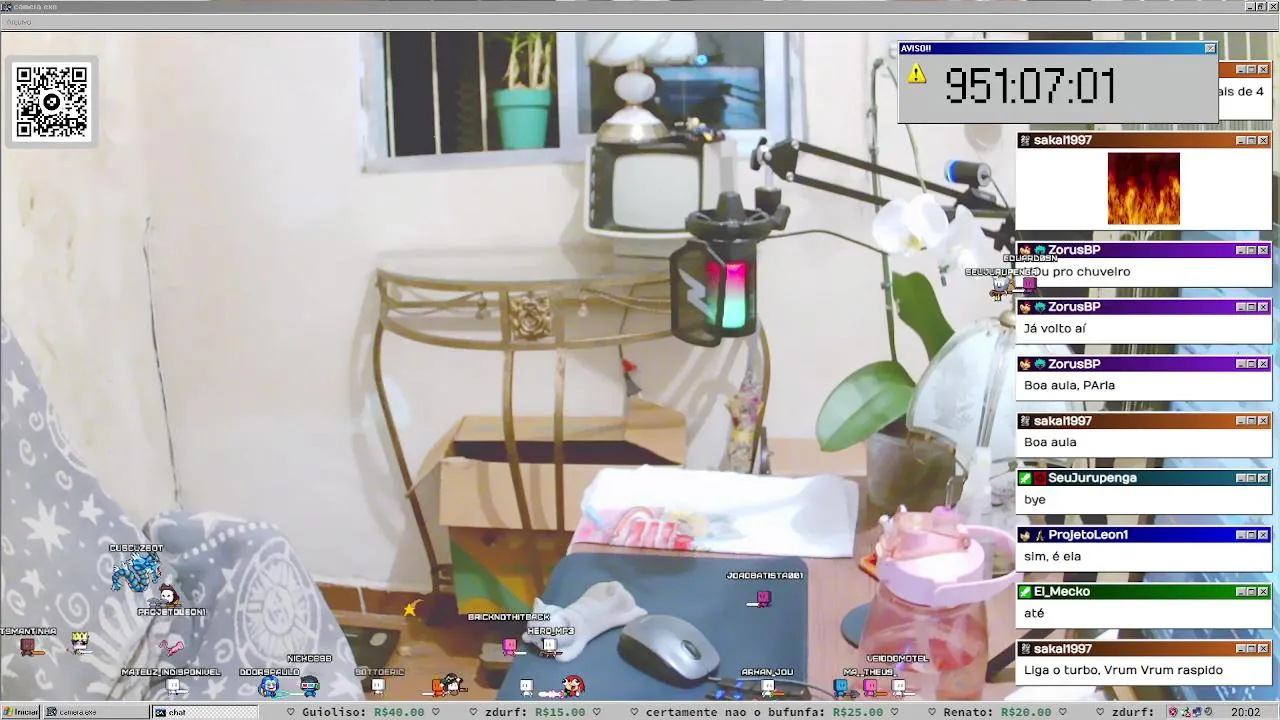
Task: Click green badge beside El_Mecko name
Action: coord(1025,592)
